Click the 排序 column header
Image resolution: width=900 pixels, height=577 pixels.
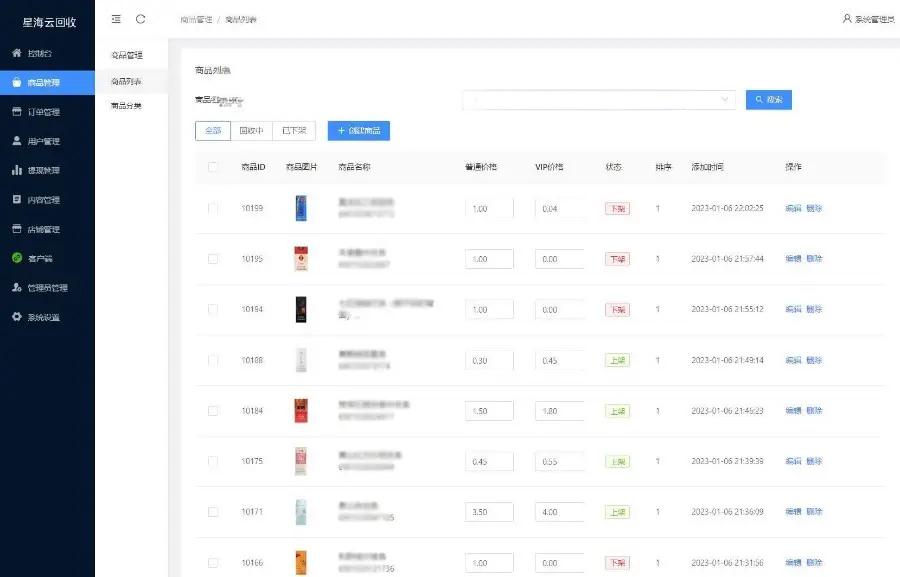coord(664,167)
